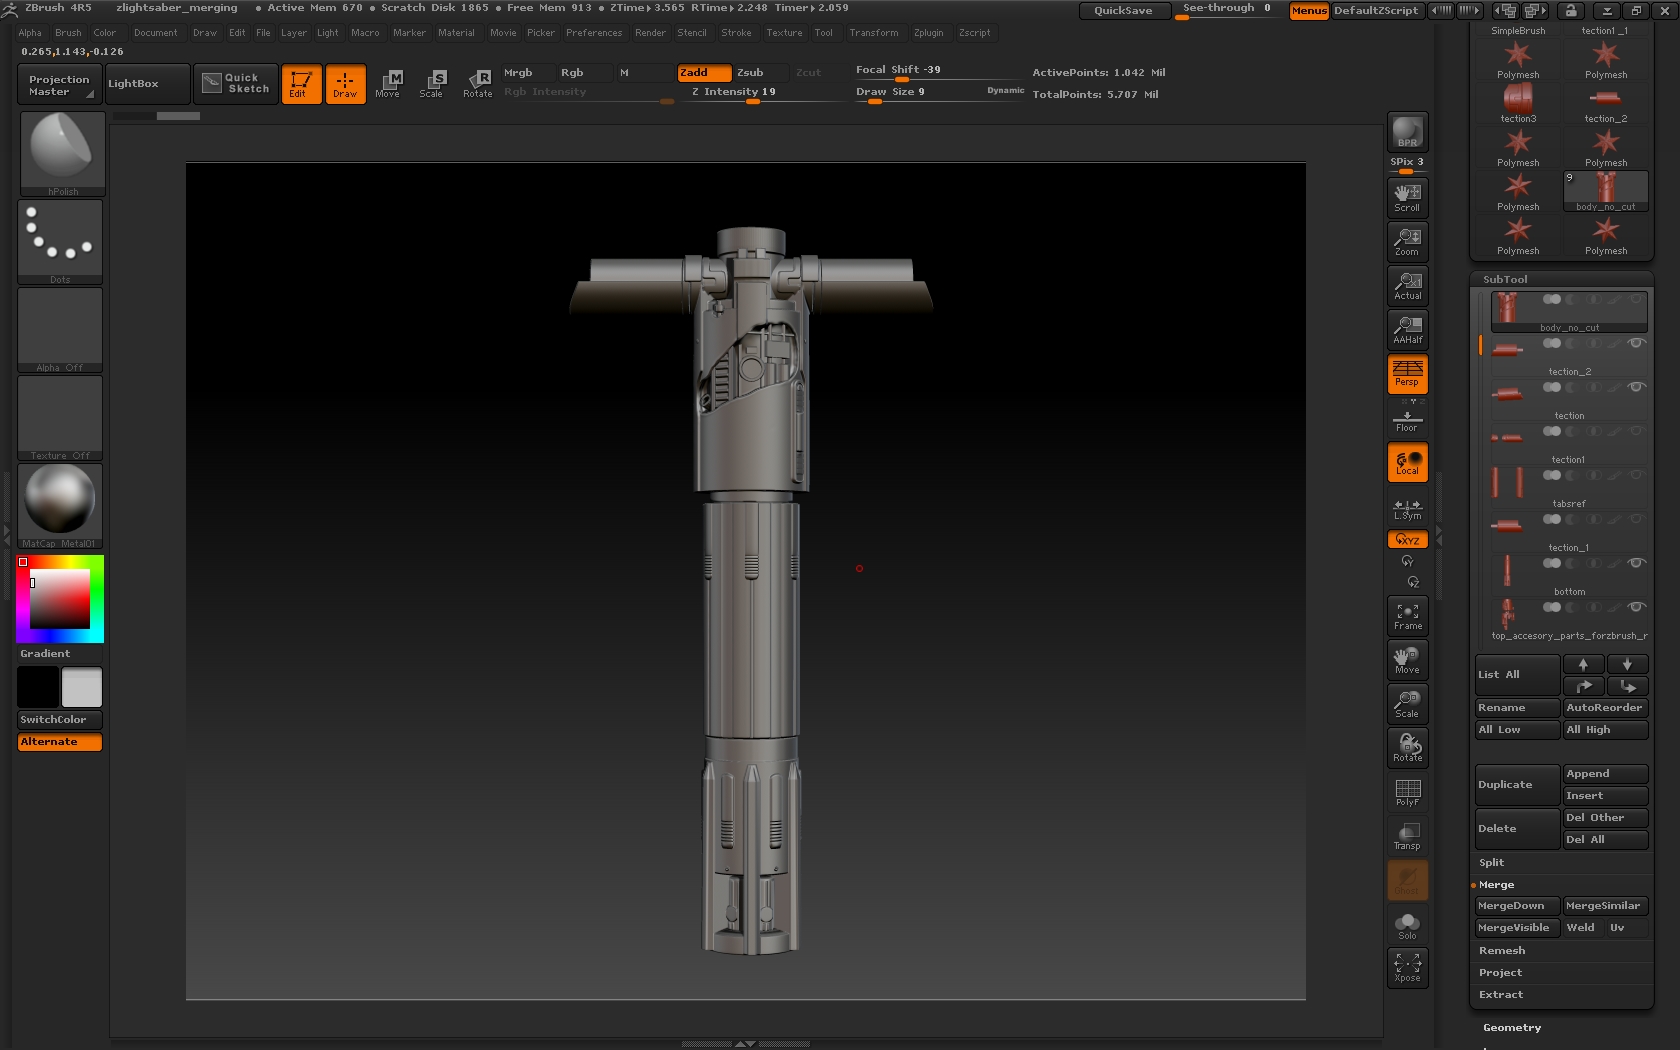Viewport: 1680px width, 1050px height.
Task: Collapse the SubTool palette section
Action: pyautogui.click(x=1505, y=280)
